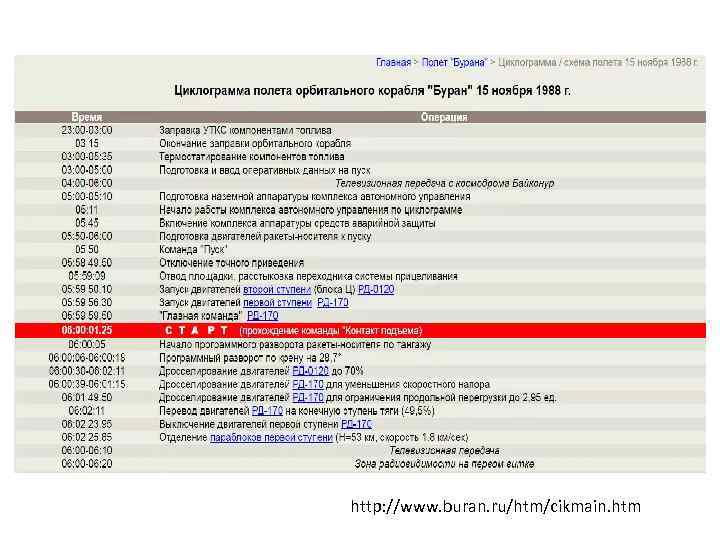720x540 pixels.
Task: Open РД-170 link in скоростного напора row
Action: 308,384
